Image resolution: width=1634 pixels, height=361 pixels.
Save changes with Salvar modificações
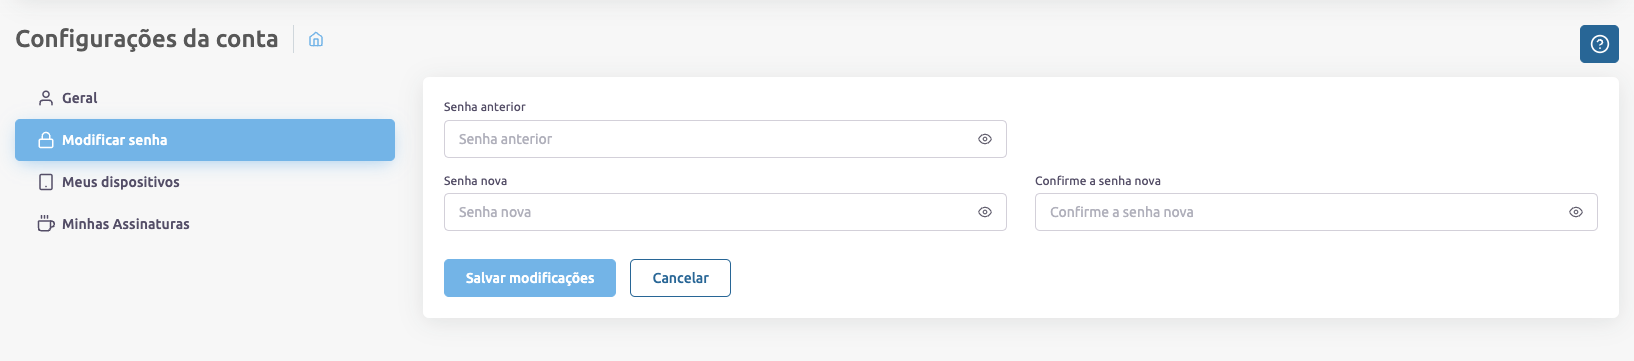530,278
